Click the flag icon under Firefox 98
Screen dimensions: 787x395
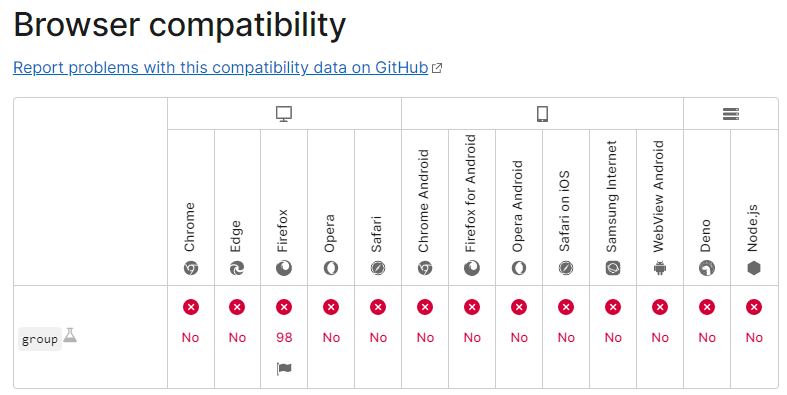pos(284,369)
